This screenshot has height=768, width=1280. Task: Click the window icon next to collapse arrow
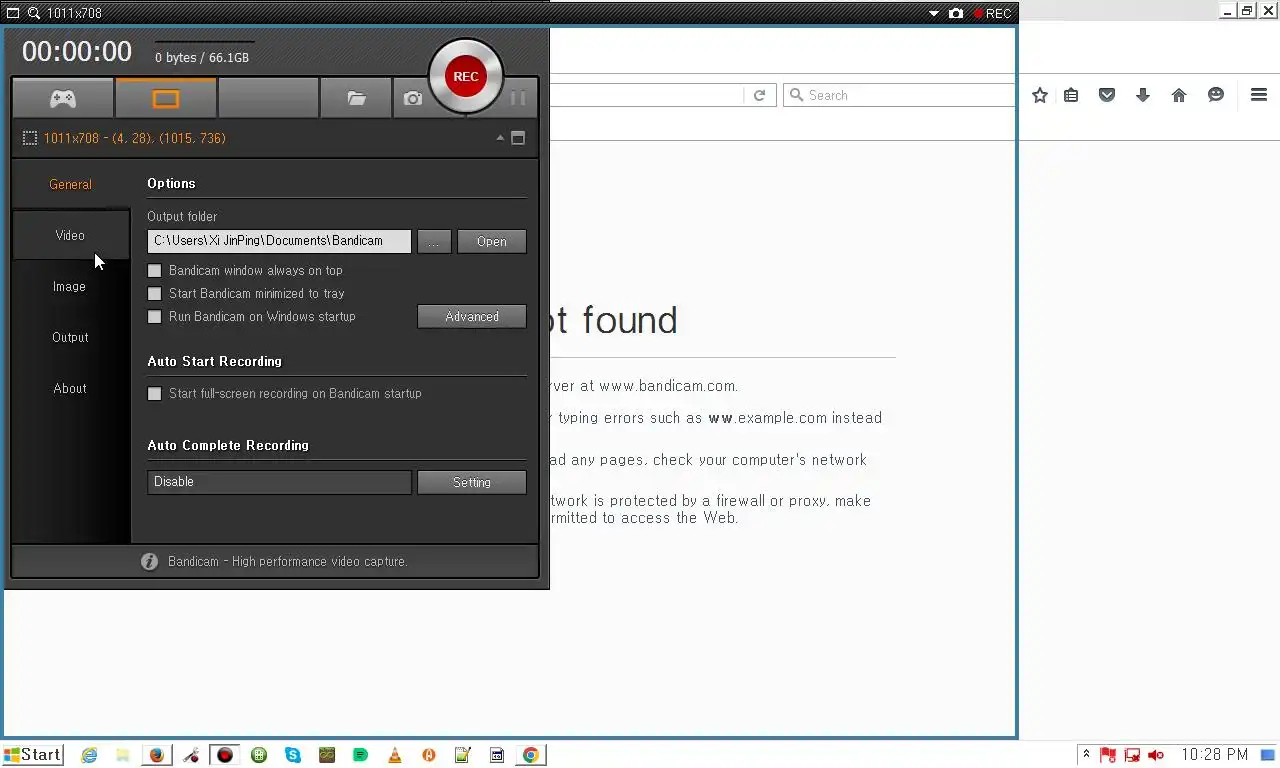[518, 138]
